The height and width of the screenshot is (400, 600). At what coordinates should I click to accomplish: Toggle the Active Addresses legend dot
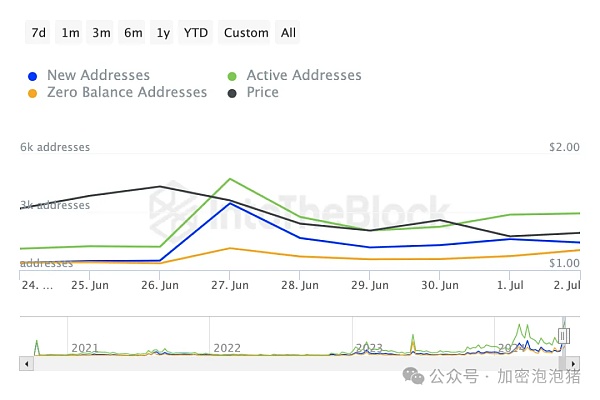click(x=233, y=75)
